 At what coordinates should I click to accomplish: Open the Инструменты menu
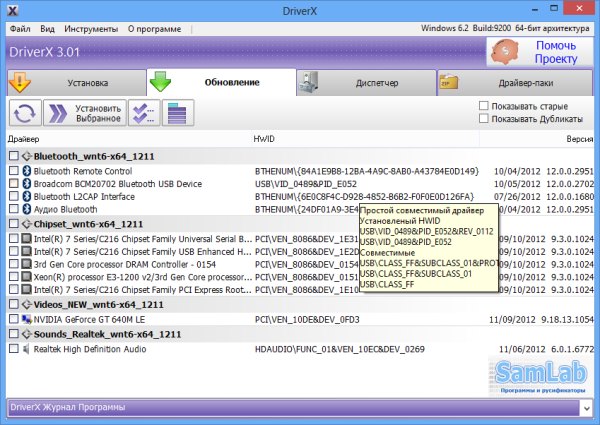pos(88,27)
